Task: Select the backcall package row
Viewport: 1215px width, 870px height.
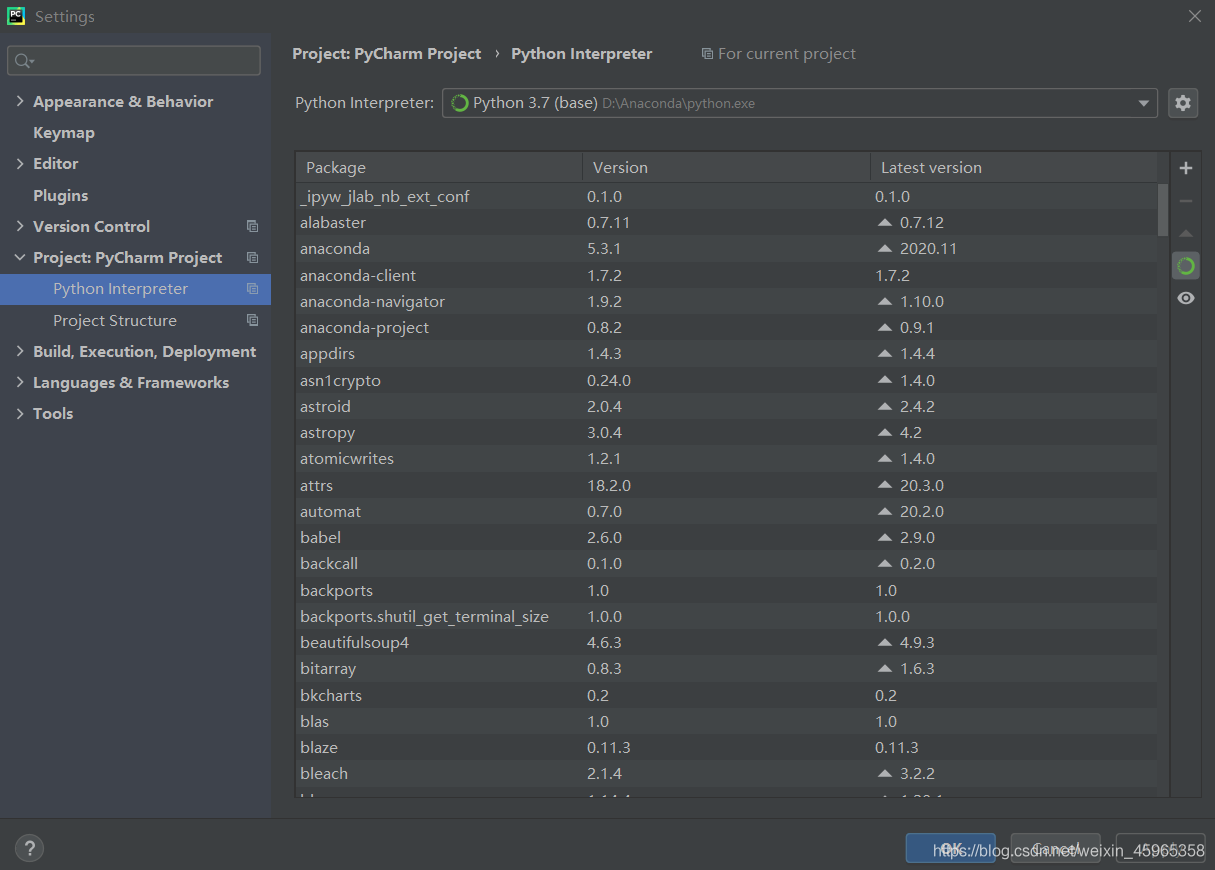Action: pos(726,564)
